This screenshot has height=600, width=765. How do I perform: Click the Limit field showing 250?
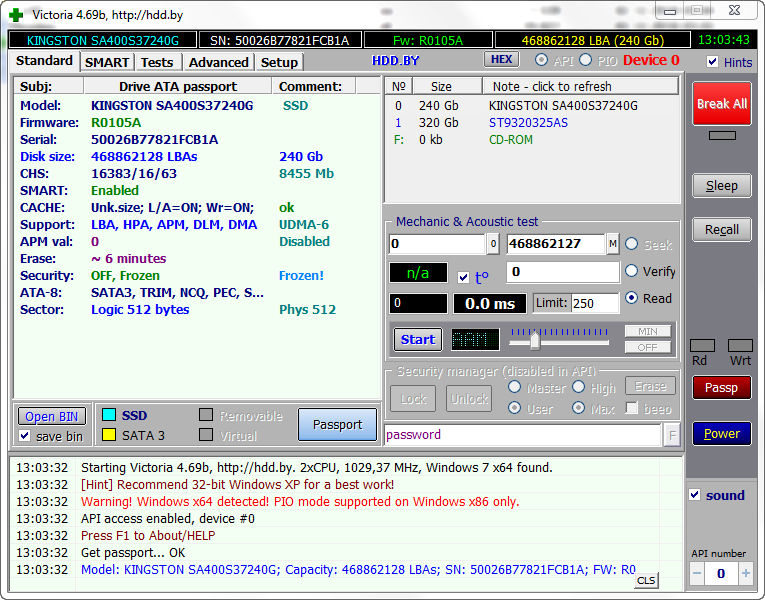pyautogui.click(x=595, y=303)
